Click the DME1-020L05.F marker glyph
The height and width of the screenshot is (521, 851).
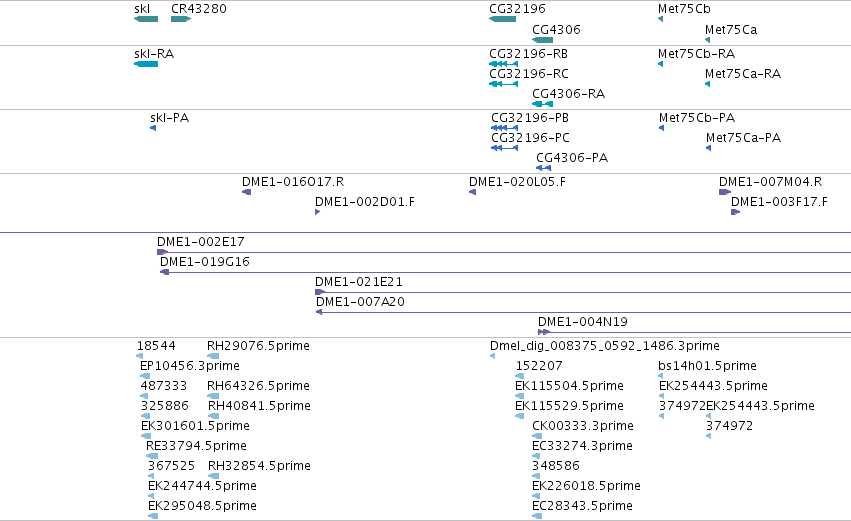tap(472, 192)
